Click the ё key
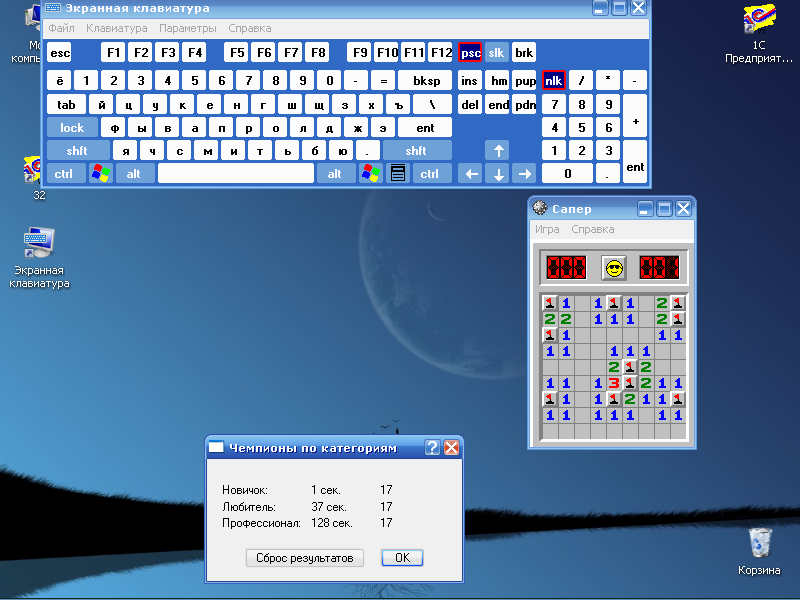Viewport: 800px width, 600px height. pos(60,80)
